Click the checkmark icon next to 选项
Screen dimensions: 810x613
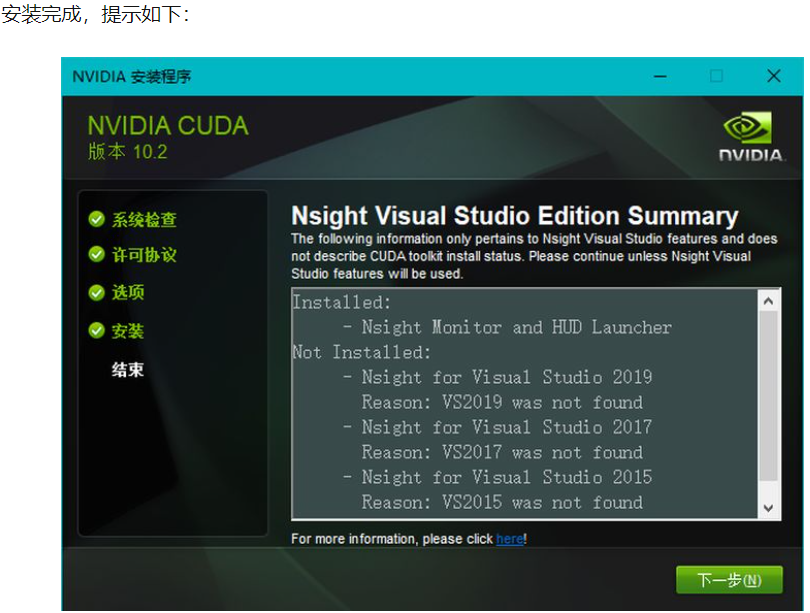click(x=96, y=292)
